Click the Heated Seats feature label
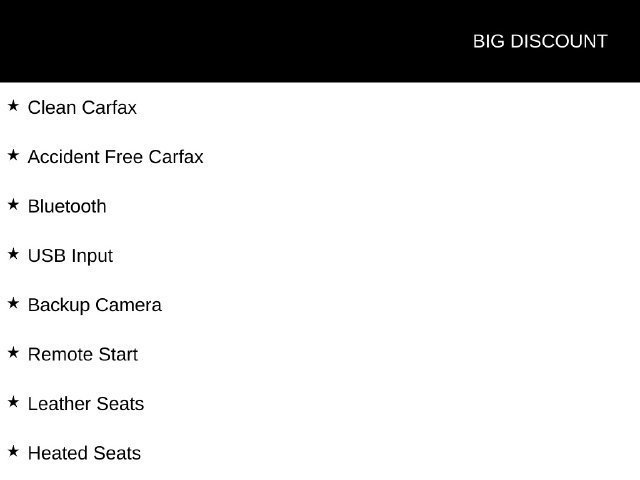 click(84, 453)
